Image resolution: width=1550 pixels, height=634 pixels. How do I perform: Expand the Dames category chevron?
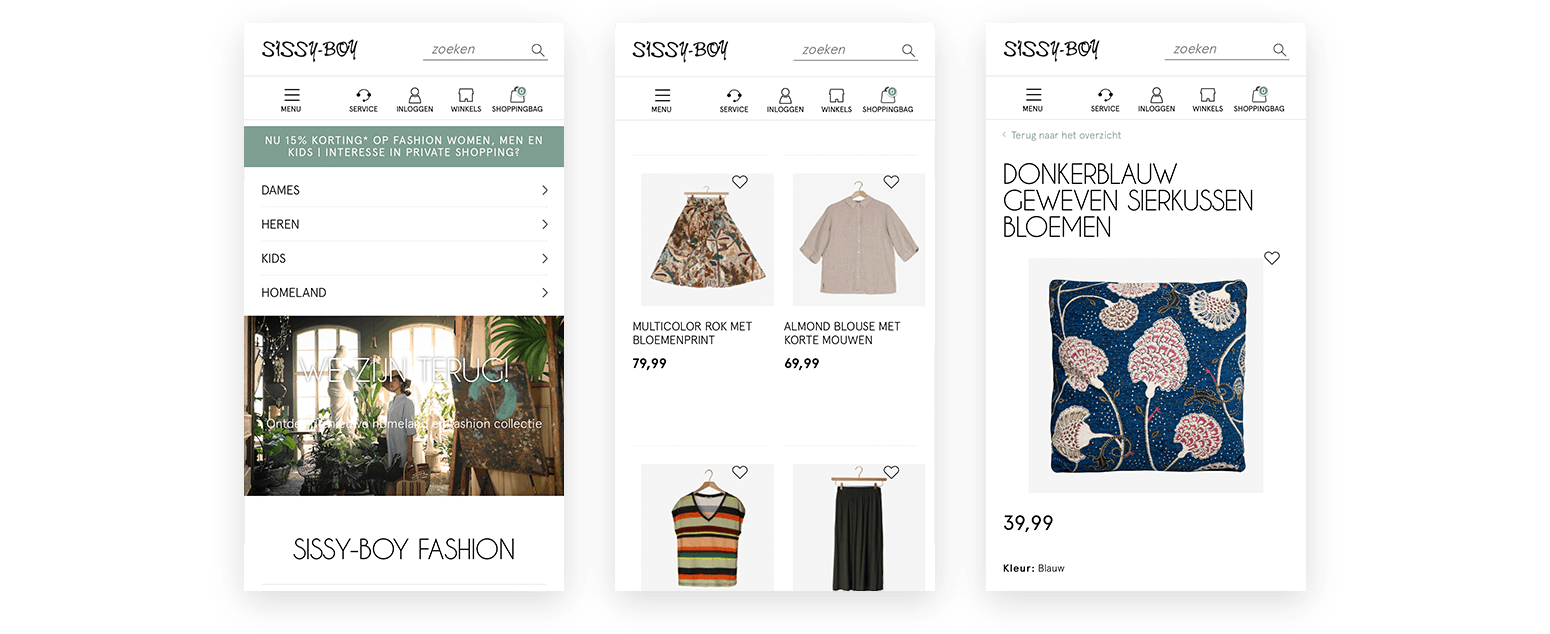(x=545, y=190)
